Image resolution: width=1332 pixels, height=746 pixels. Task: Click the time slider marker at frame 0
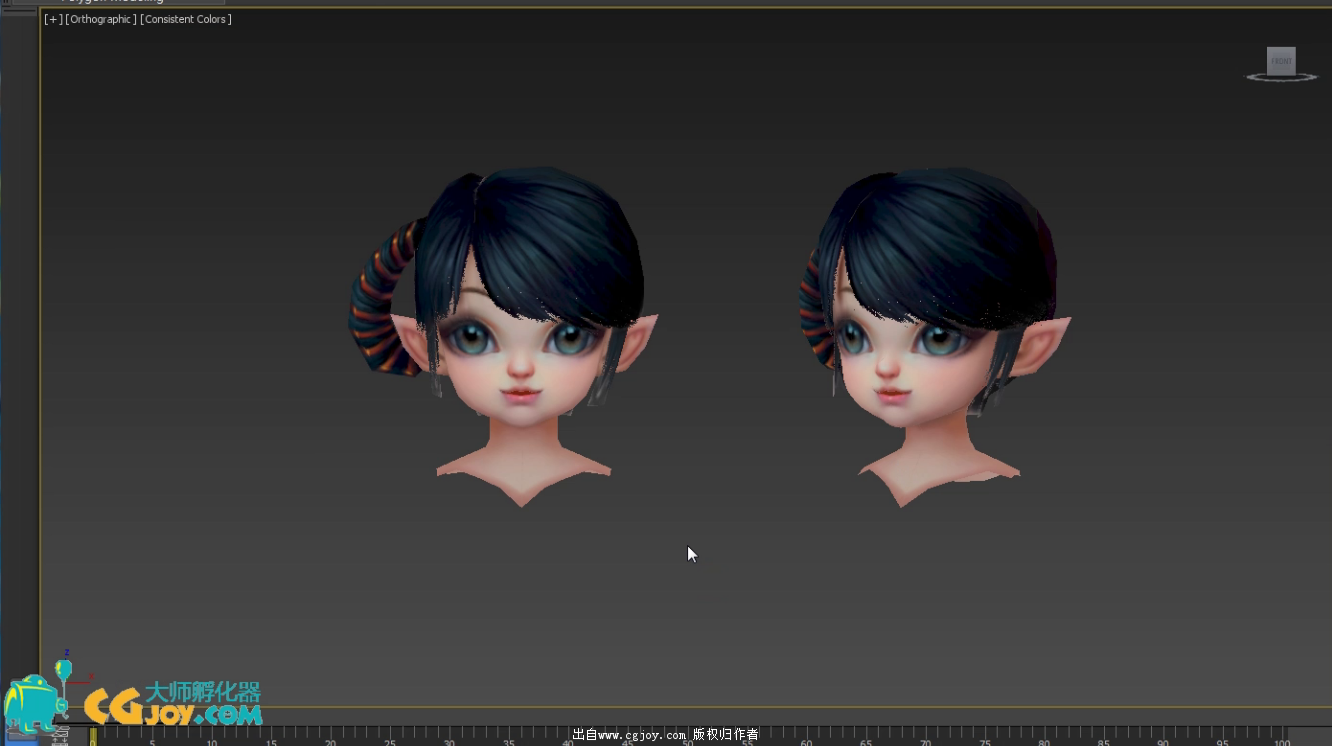[x=93, y=736]
